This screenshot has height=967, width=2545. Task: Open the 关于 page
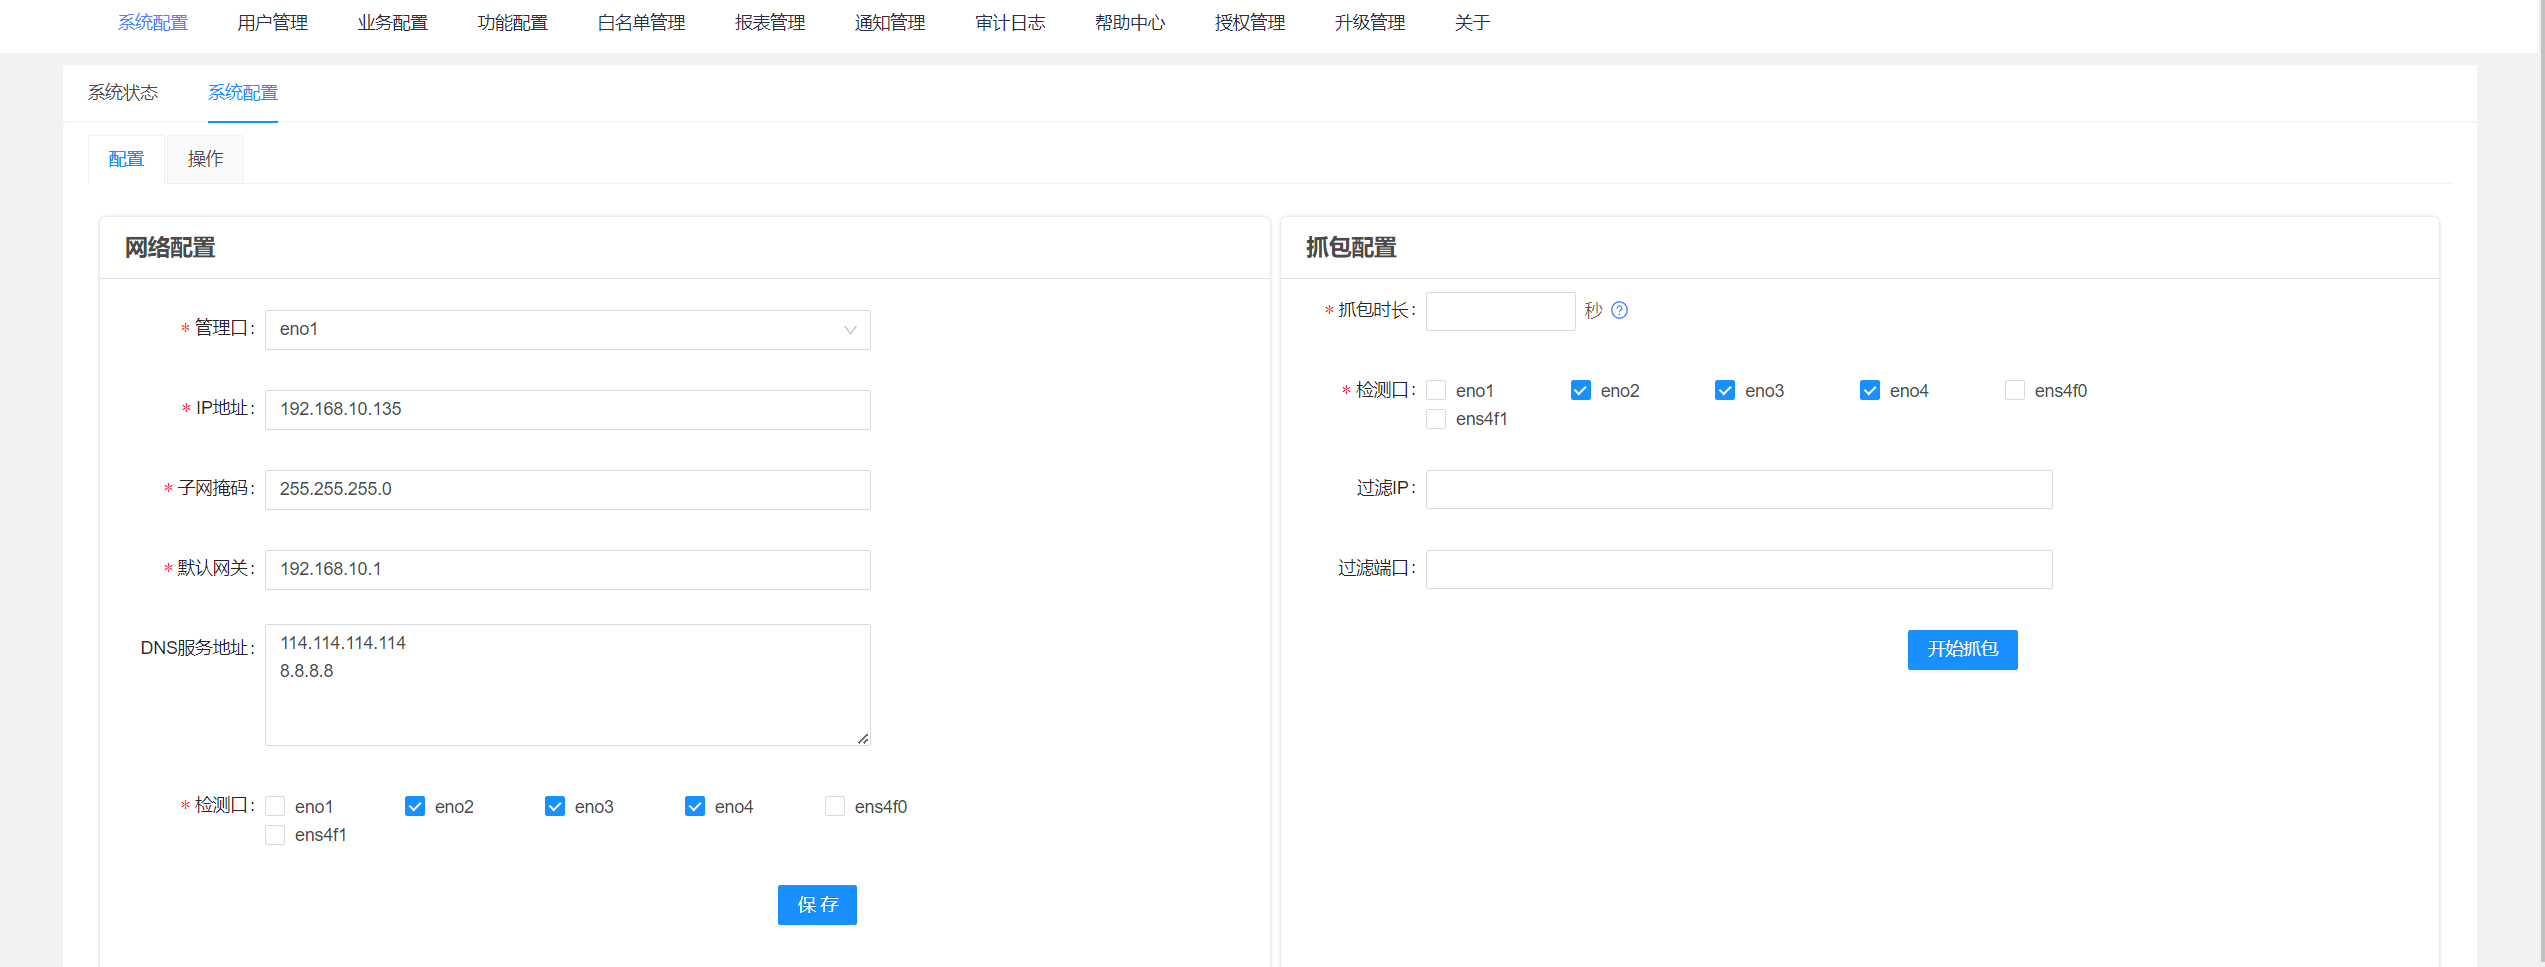[1472, 22]
